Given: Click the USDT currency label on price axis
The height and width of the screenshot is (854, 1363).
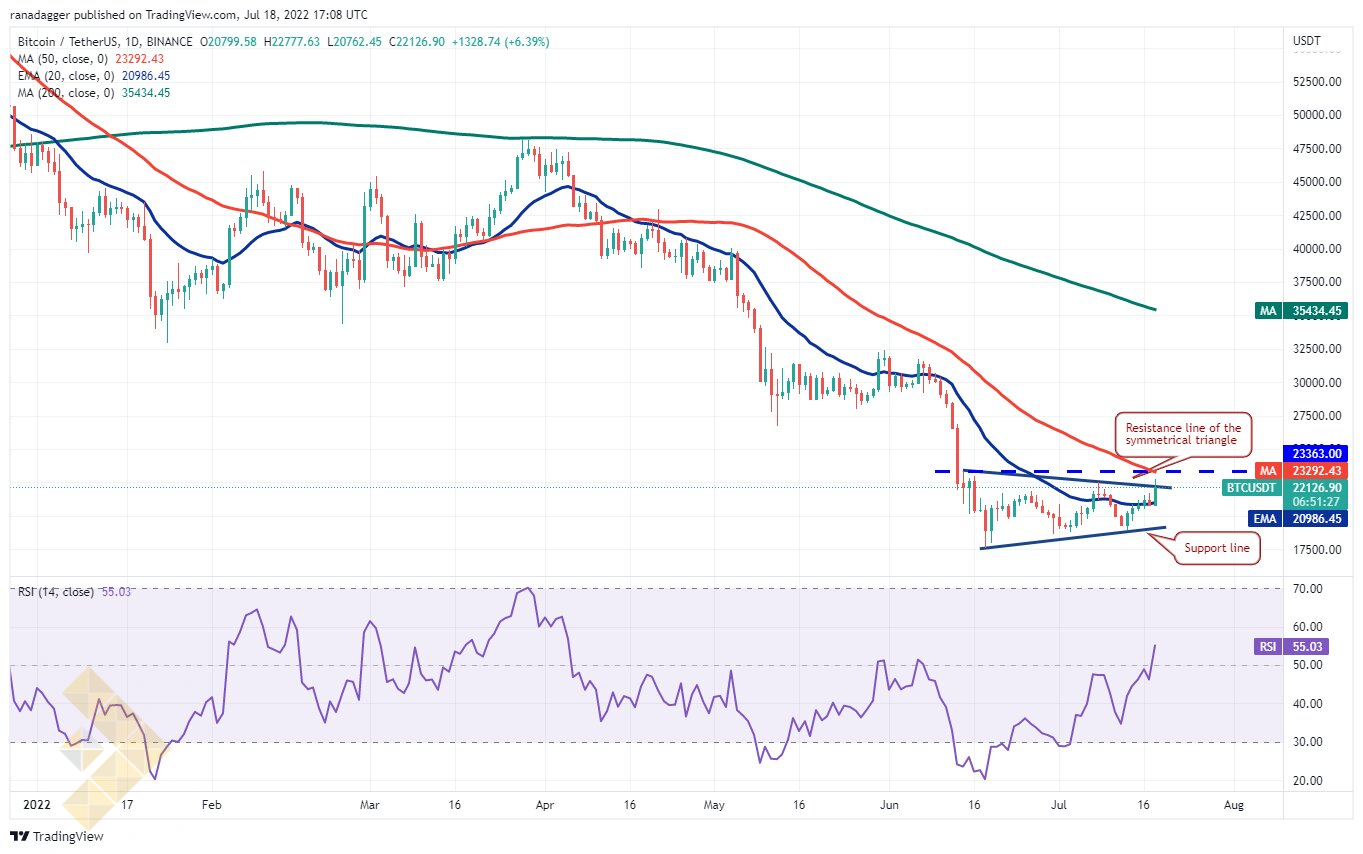Looking at the screenshot, I should point(1307,41).
